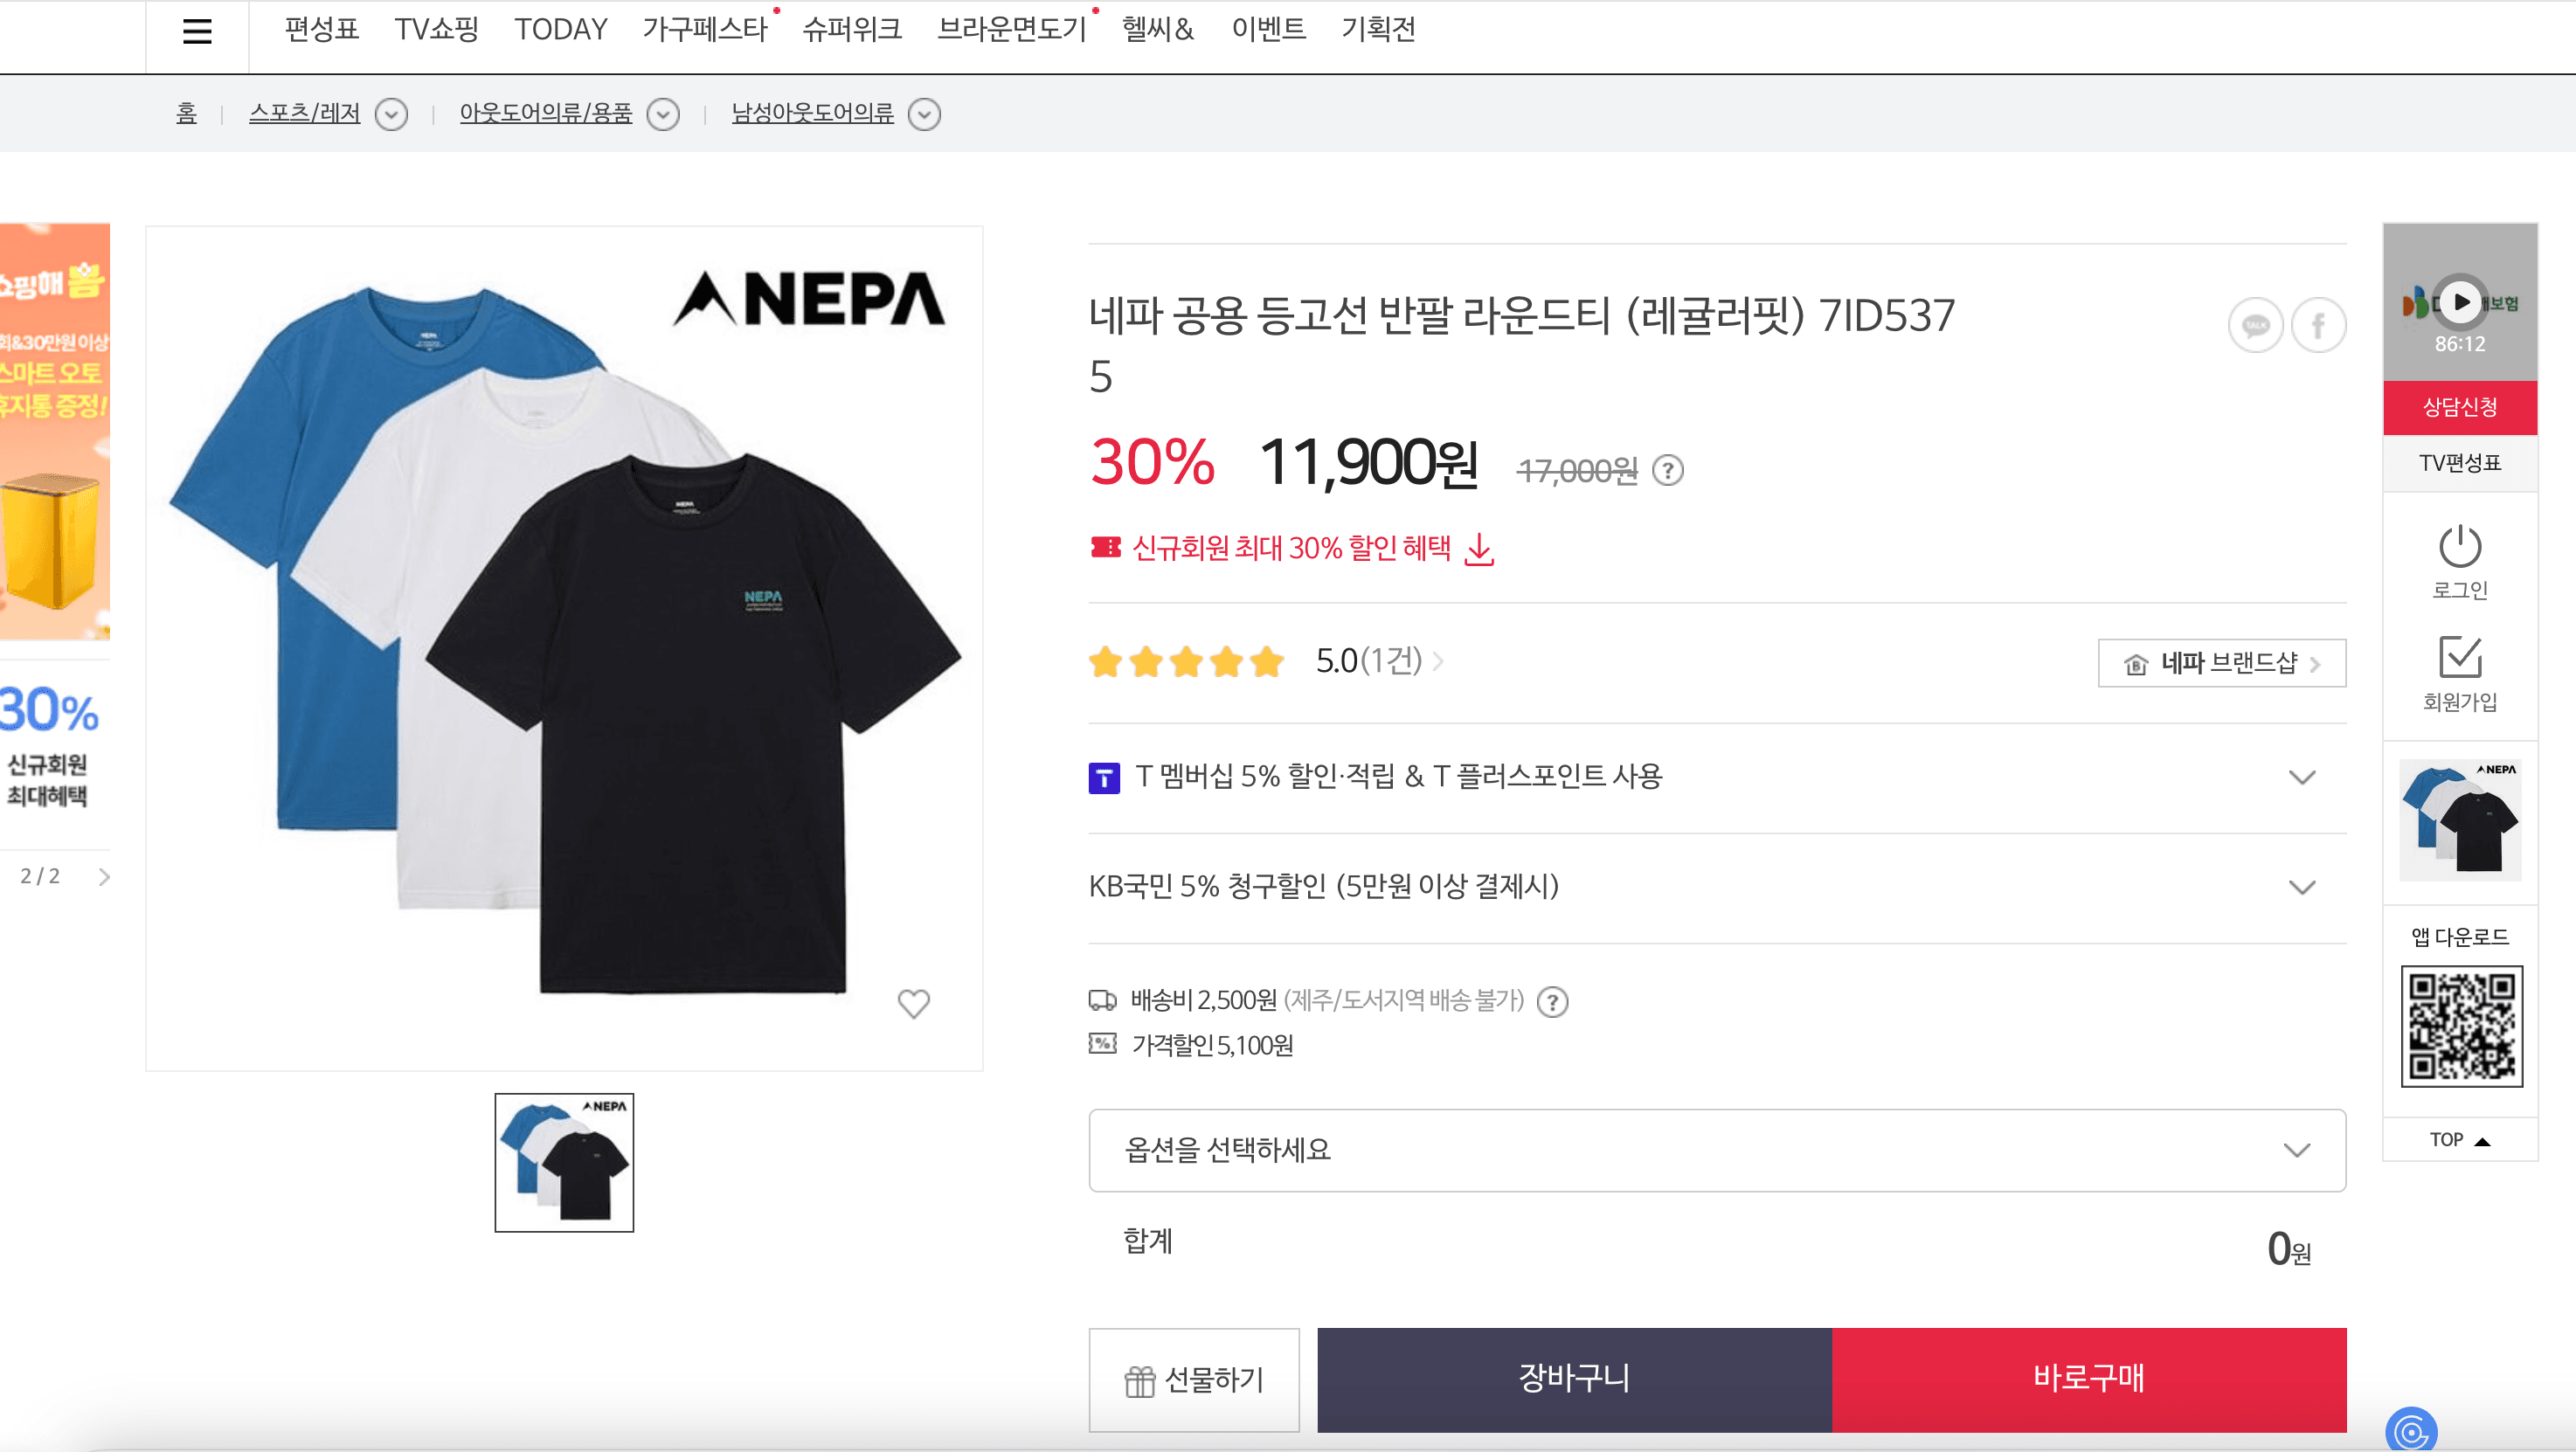
Task: Add item with 장바구니 cart button
Action: pyautogui.click(x=1573, y=1378)
